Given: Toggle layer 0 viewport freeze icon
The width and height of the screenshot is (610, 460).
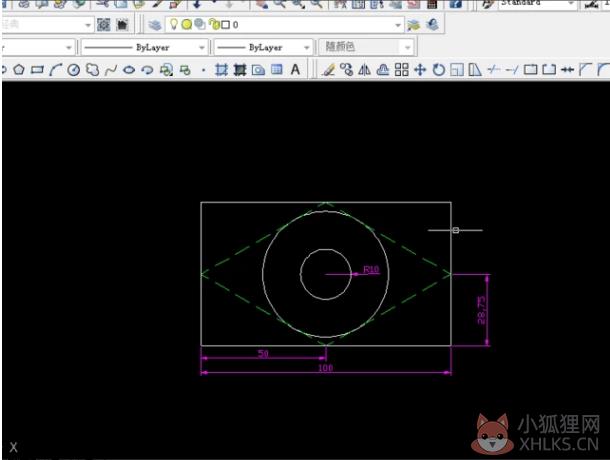Looking at the screenshot, I should click(200, 25).
